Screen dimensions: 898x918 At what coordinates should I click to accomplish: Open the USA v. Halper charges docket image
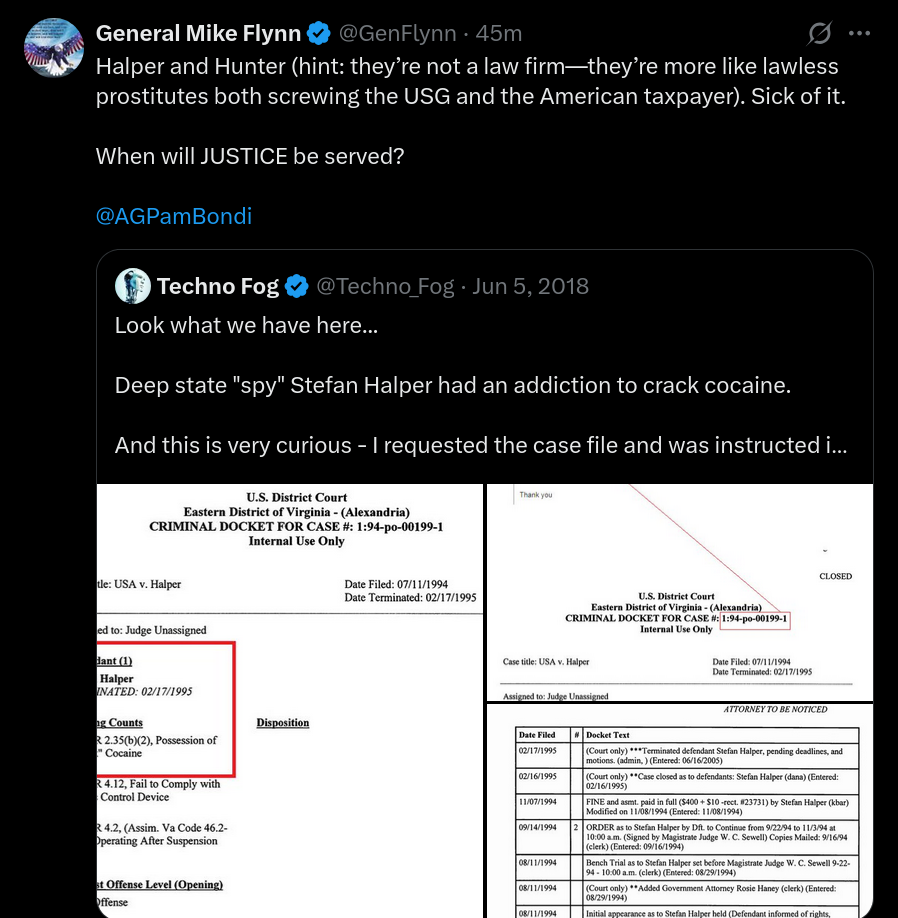click(x=290, y=701)
